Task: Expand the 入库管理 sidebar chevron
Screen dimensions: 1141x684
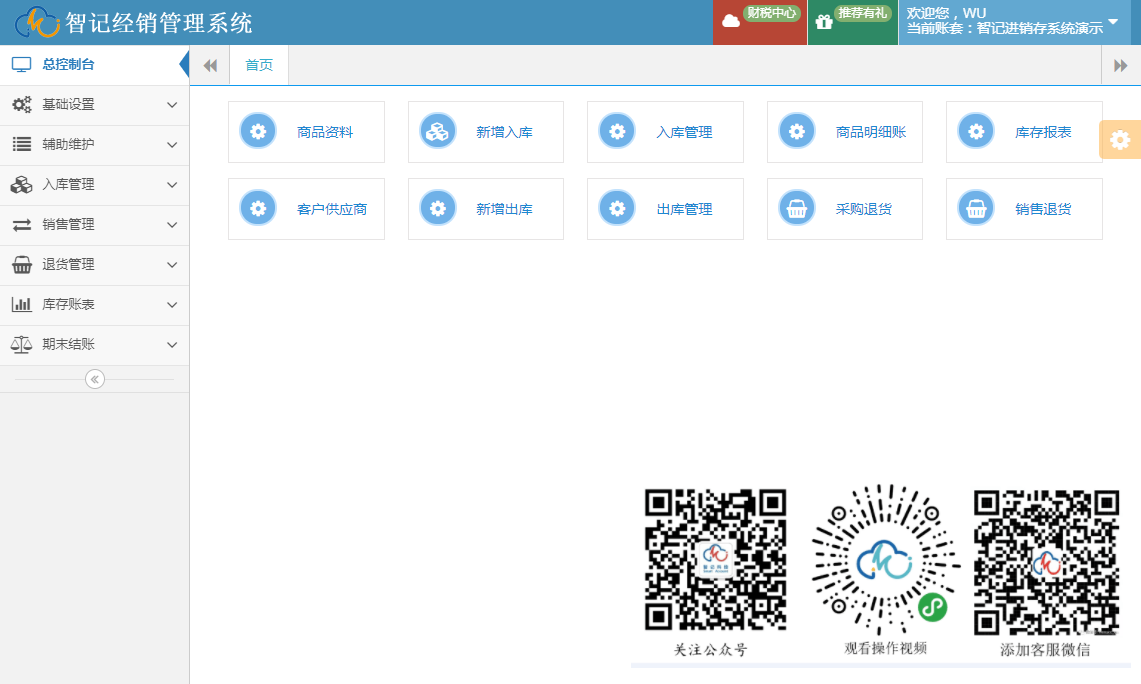Action: 172,185
